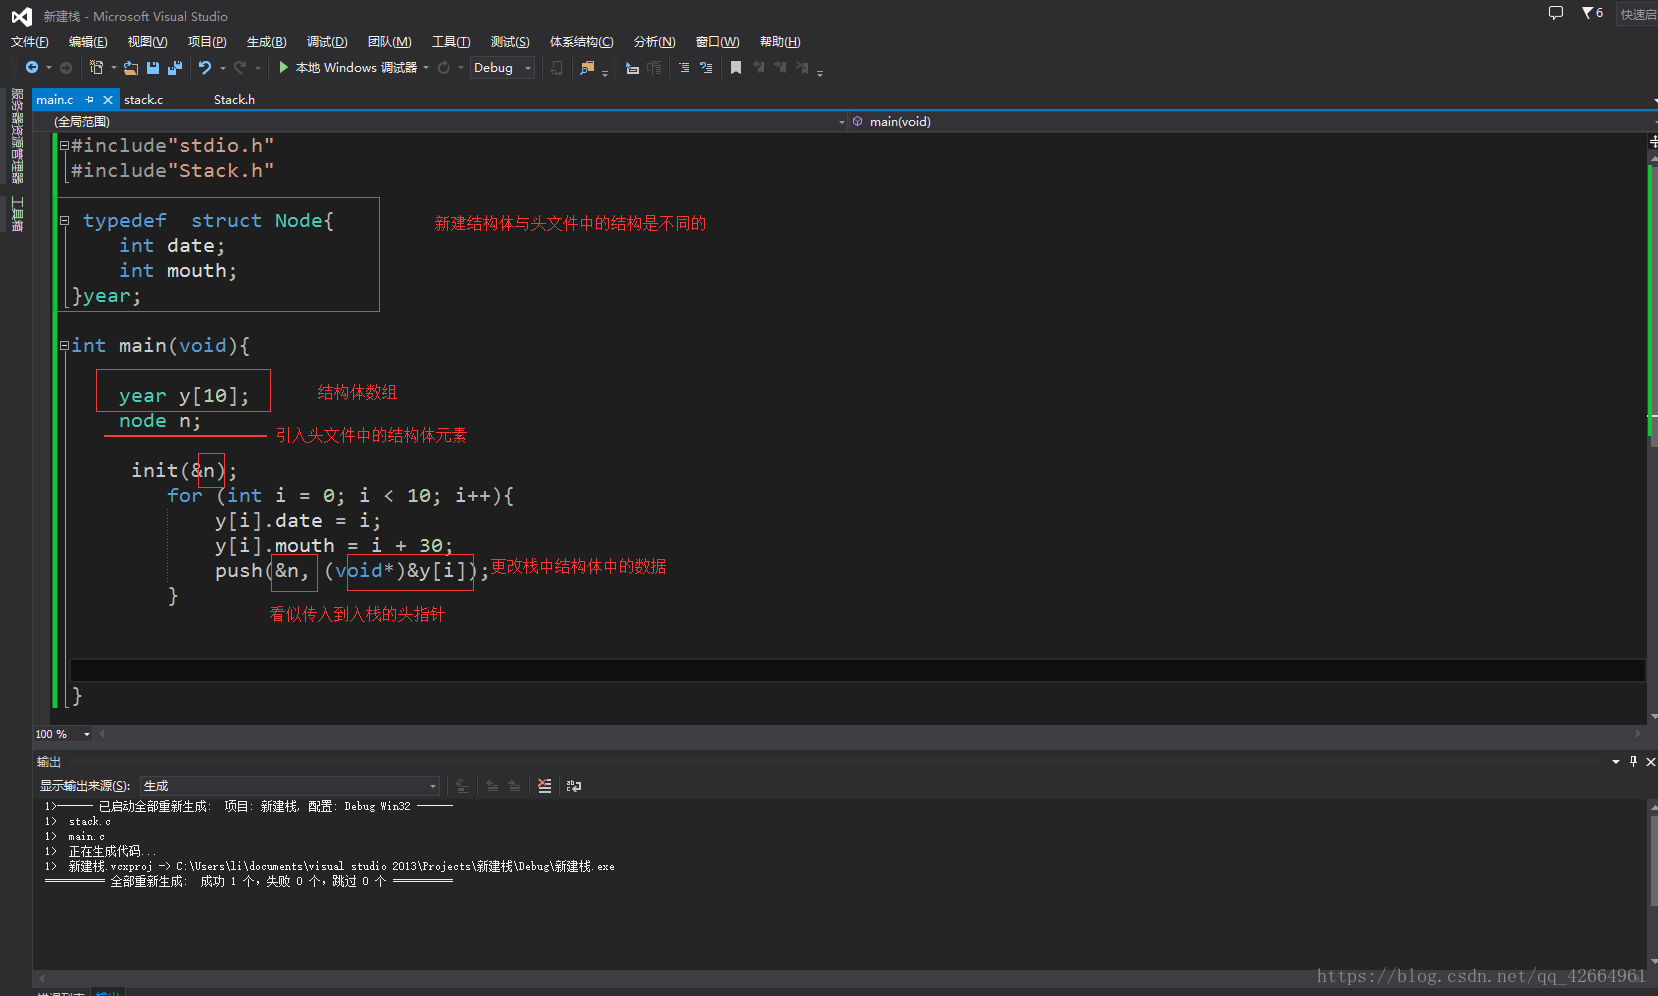Click the Next Bookmark icon
This screenshot has height=996, width=1658.
pyautogui.click(x=780, y=68)
